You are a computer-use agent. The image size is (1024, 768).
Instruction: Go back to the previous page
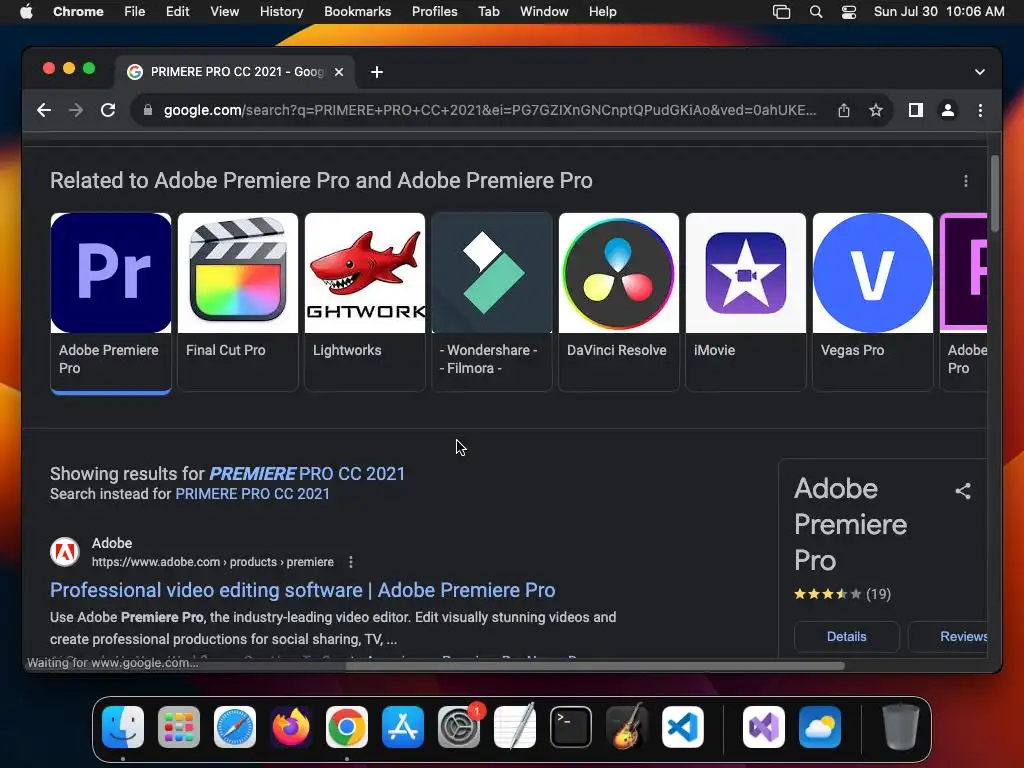(x=44, y=110)
